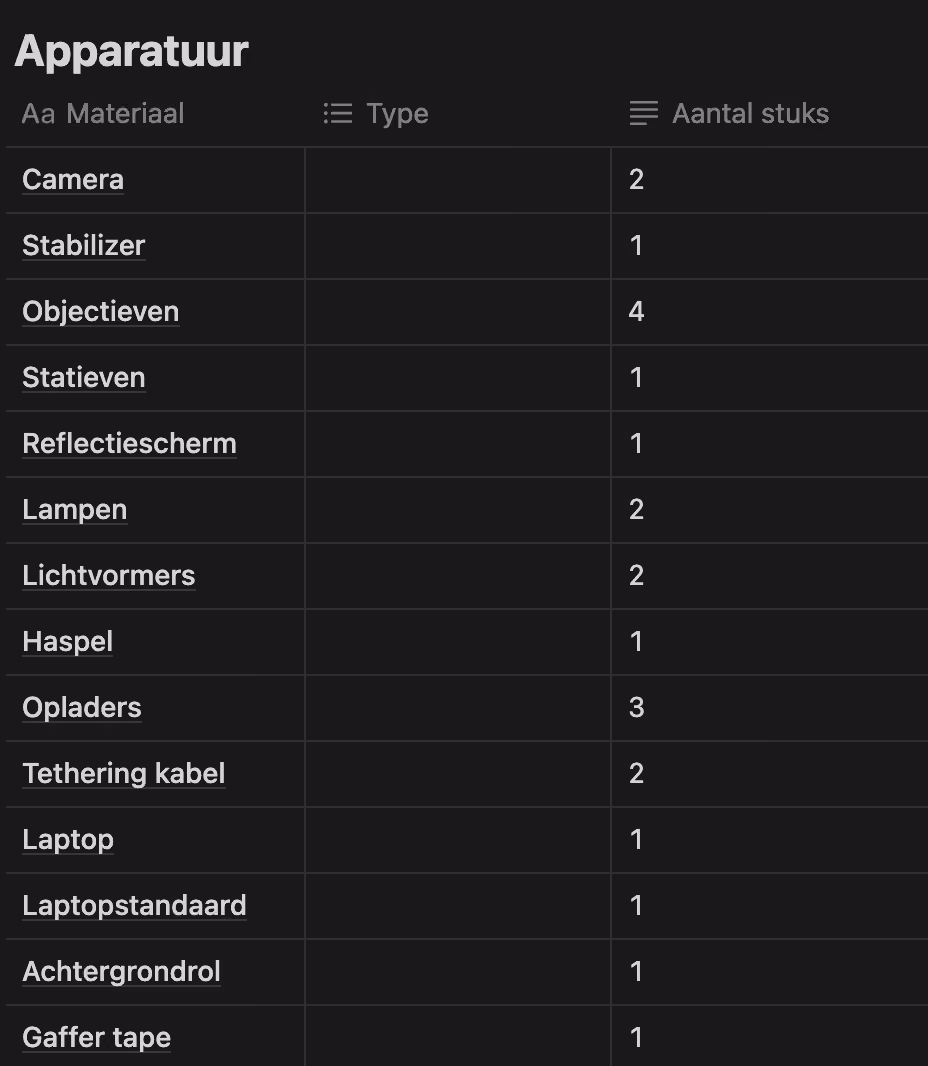Click the Apparatuur database title
The image size is (928, 1066).
click(x=132, y=52)
